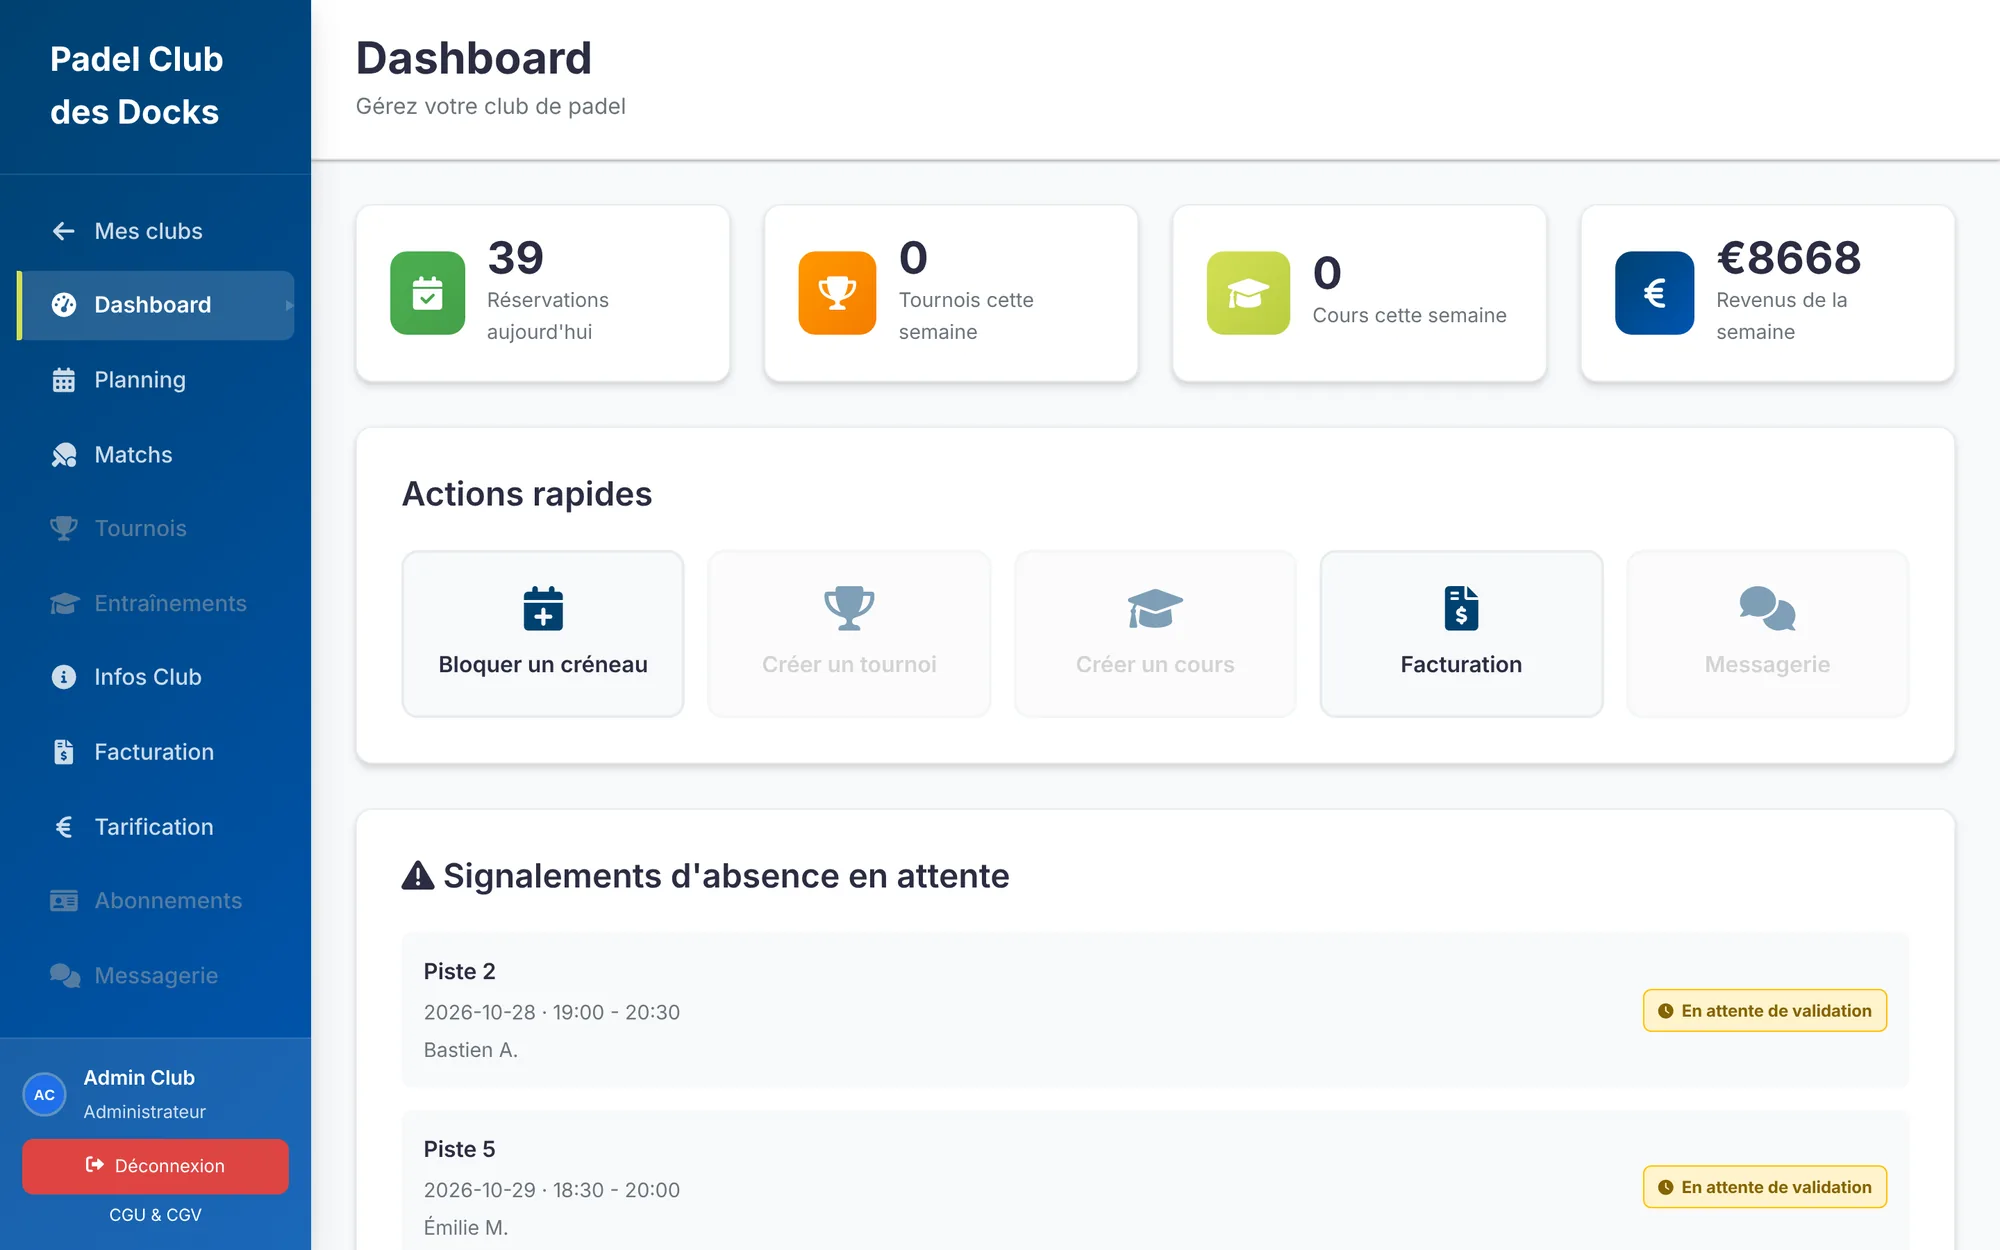Click the calendar icon next to Planning
This screenshot has height=1250, width=2000.
[64, 380]
